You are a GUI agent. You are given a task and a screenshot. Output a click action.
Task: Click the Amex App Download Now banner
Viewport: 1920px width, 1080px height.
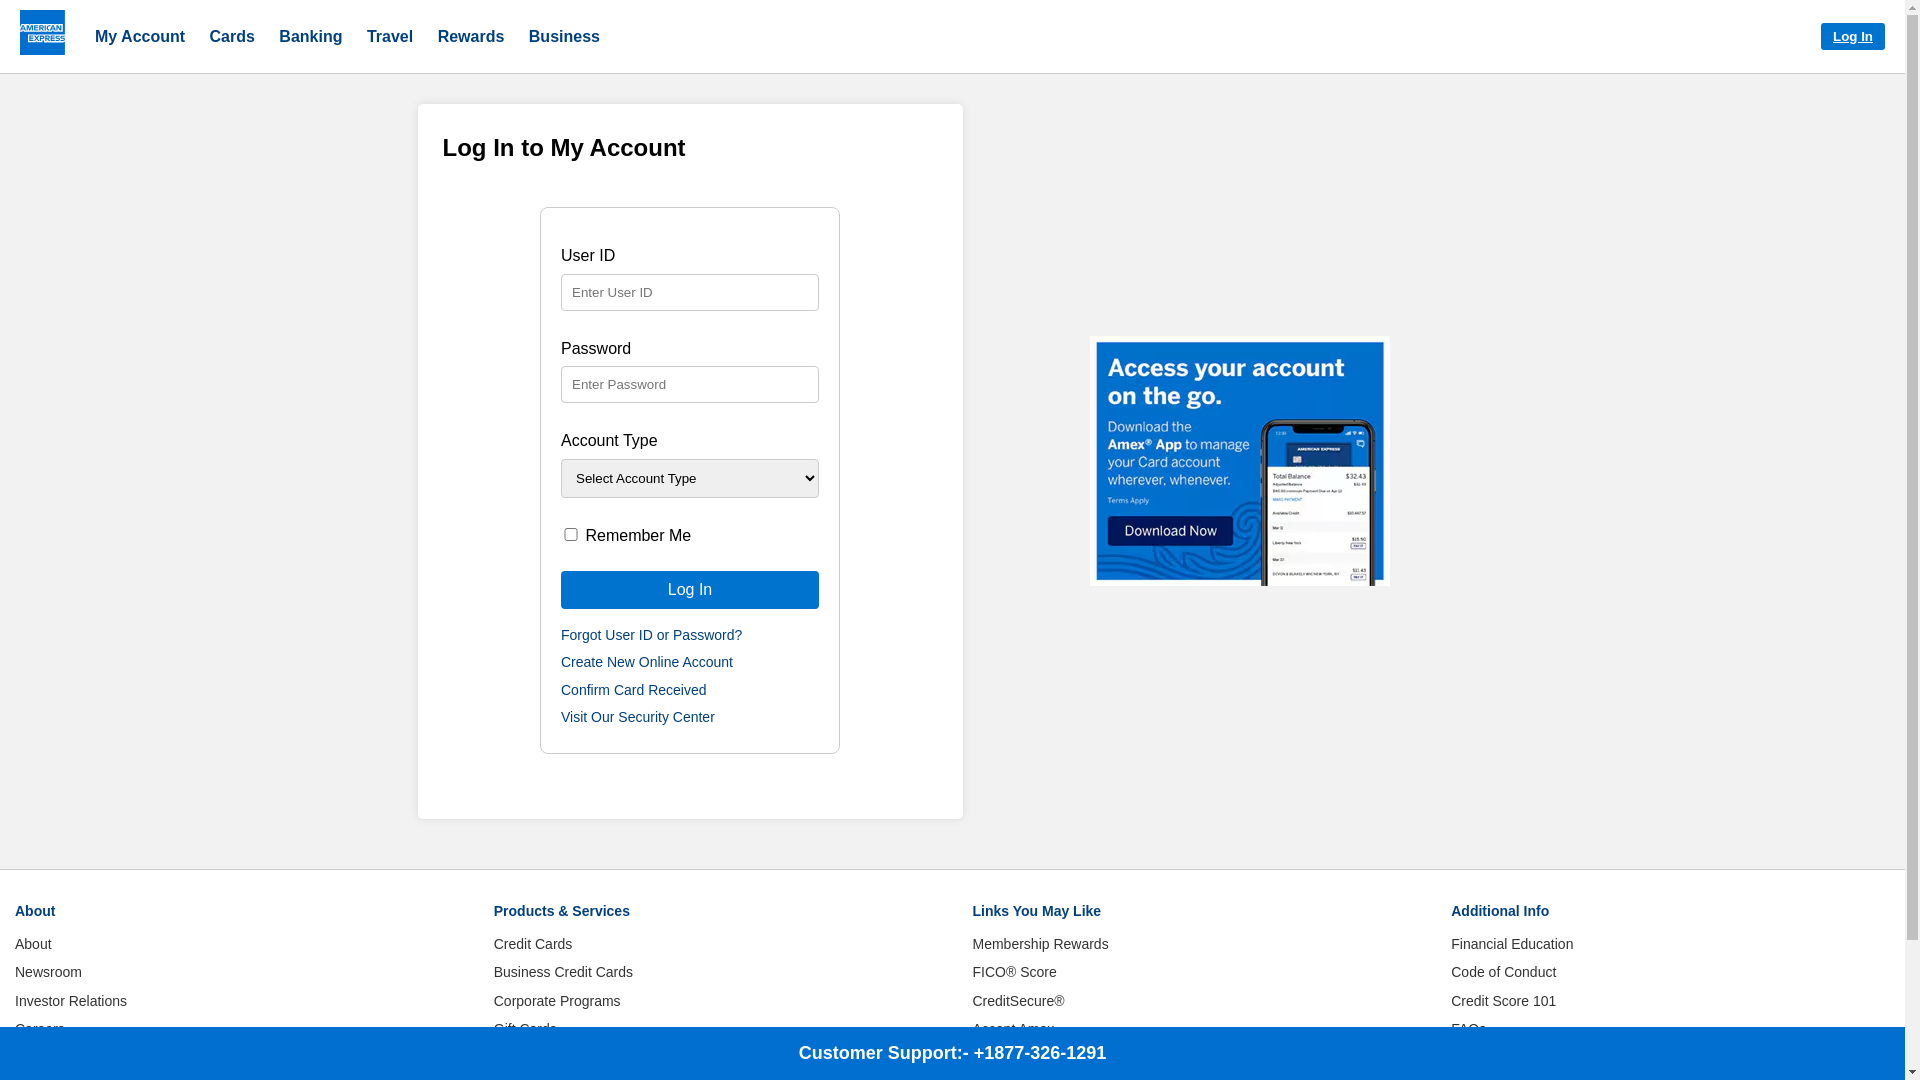(x=1240, y=461)
